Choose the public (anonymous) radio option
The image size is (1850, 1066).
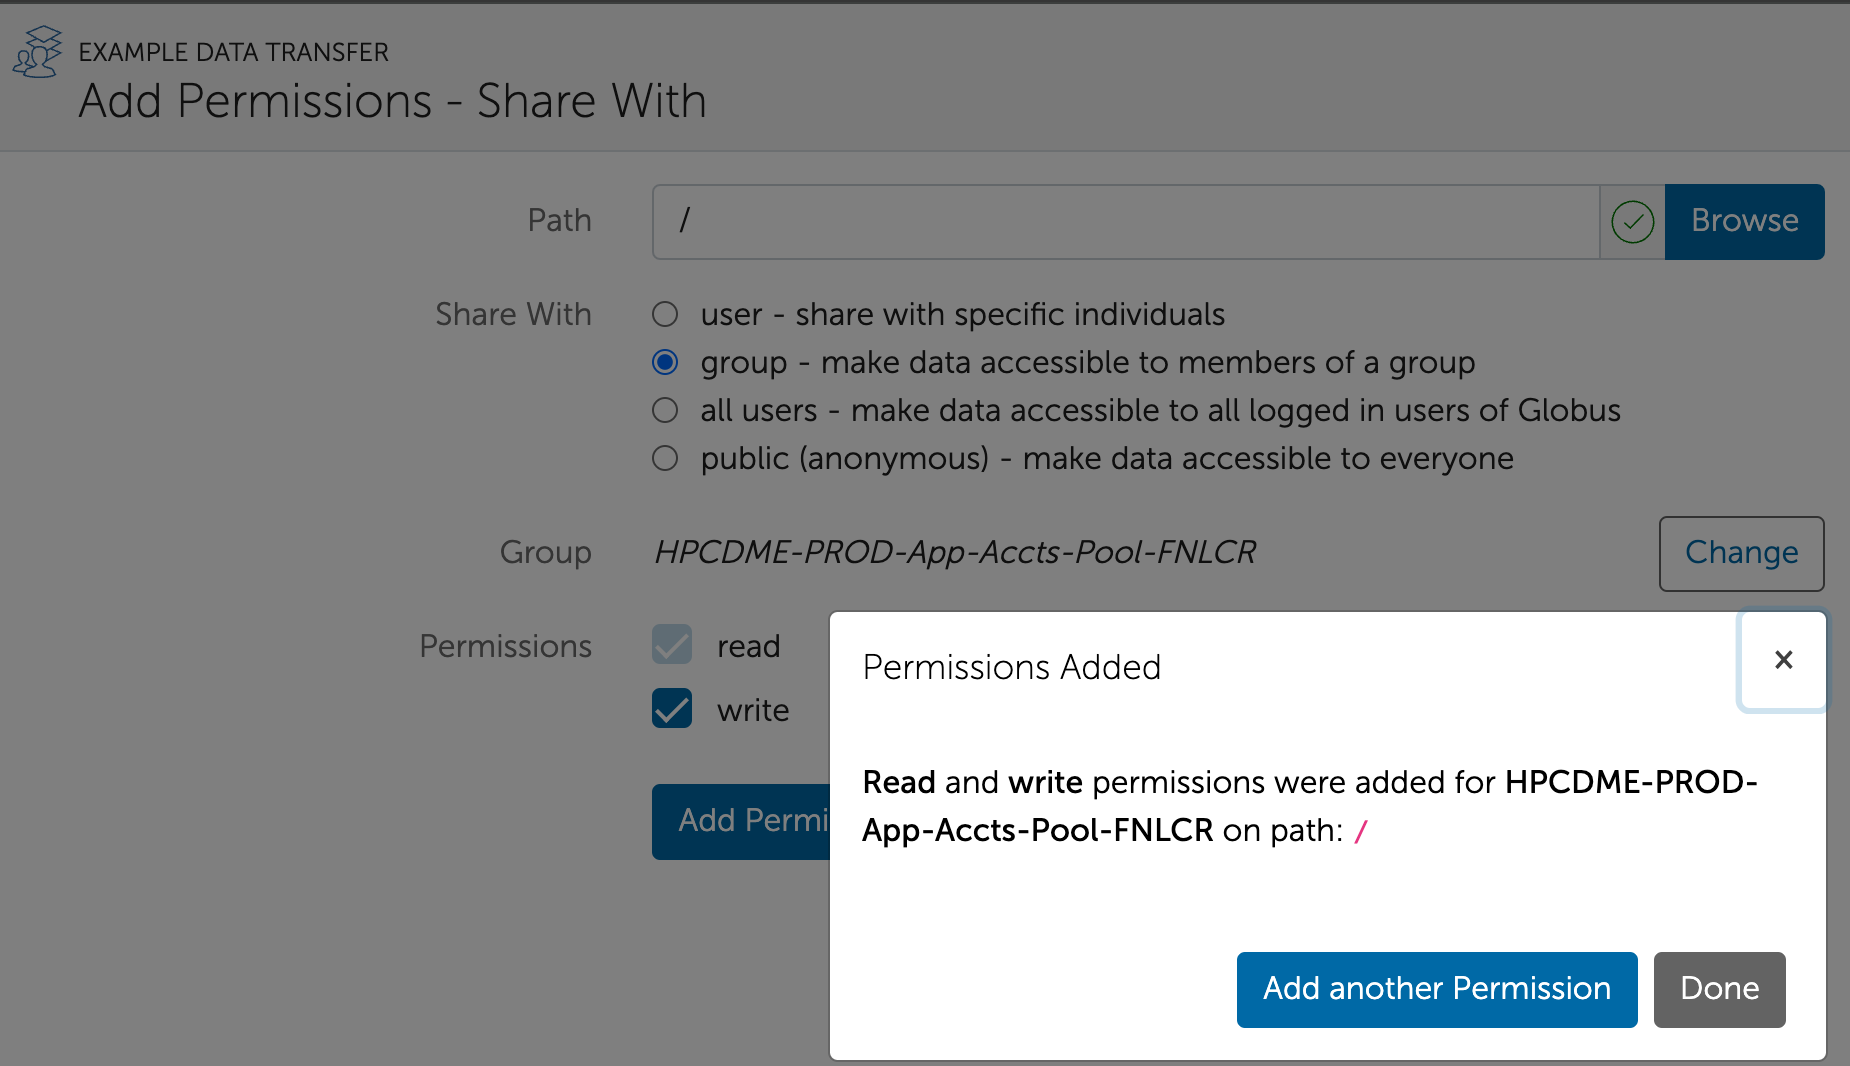tap(665, 458)
